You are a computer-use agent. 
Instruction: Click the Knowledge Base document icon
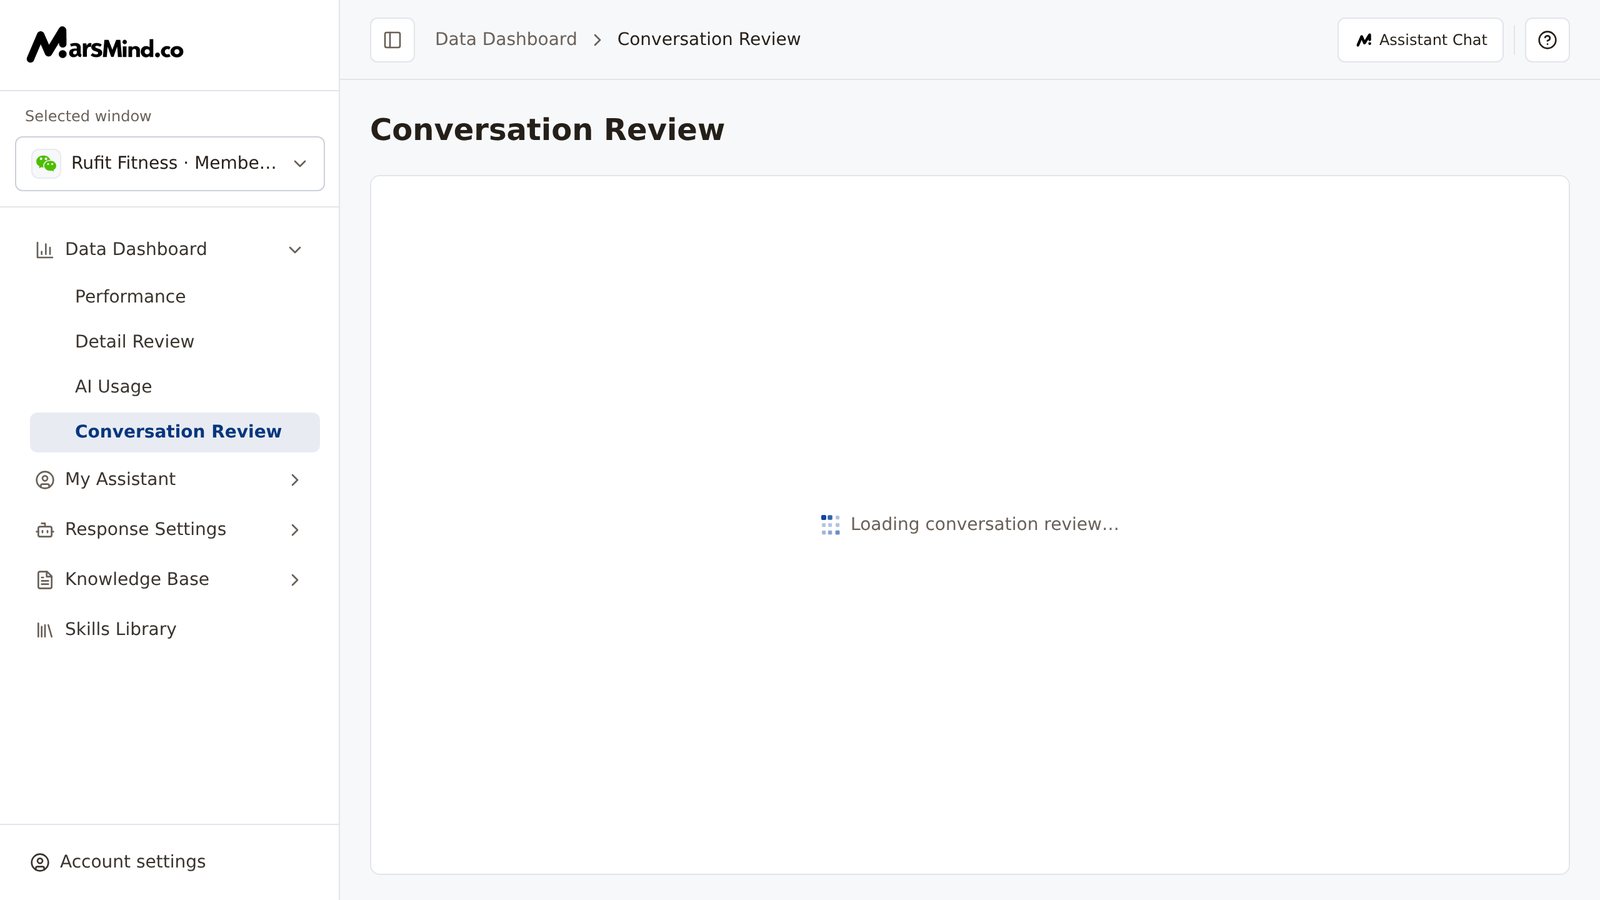pos(44,580)
